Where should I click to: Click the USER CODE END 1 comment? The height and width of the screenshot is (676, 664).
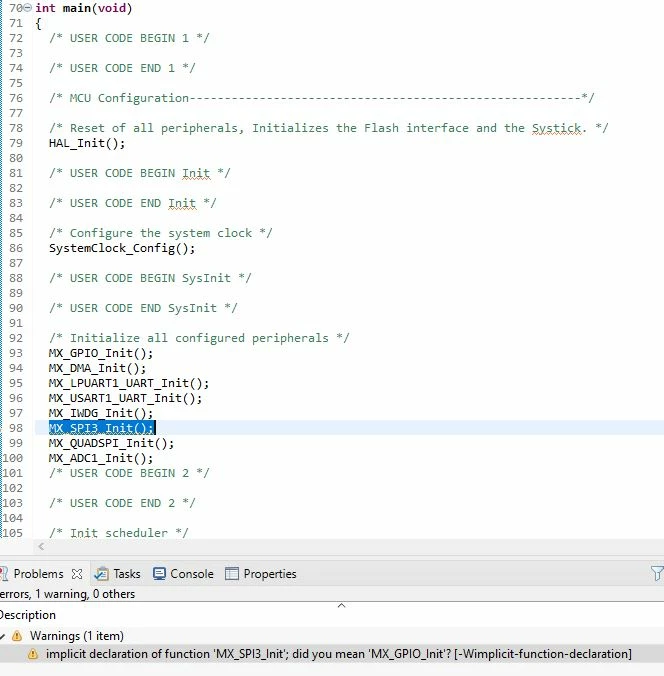tap(122, 68)
